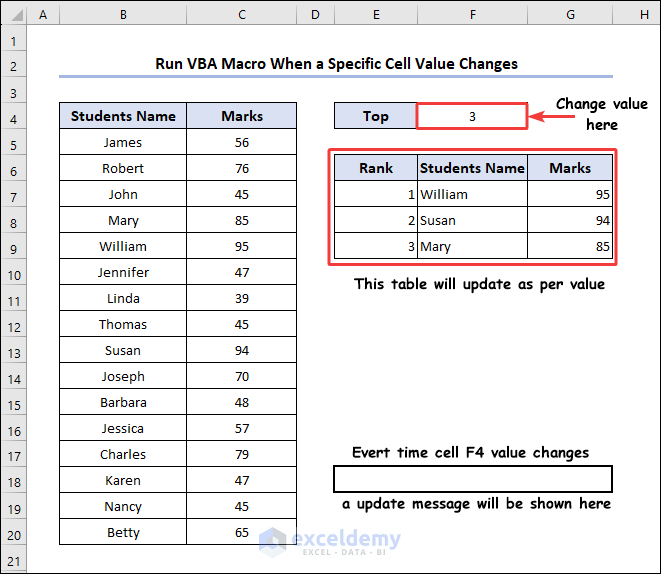Click rank 2 cell

tap(376, 220)
